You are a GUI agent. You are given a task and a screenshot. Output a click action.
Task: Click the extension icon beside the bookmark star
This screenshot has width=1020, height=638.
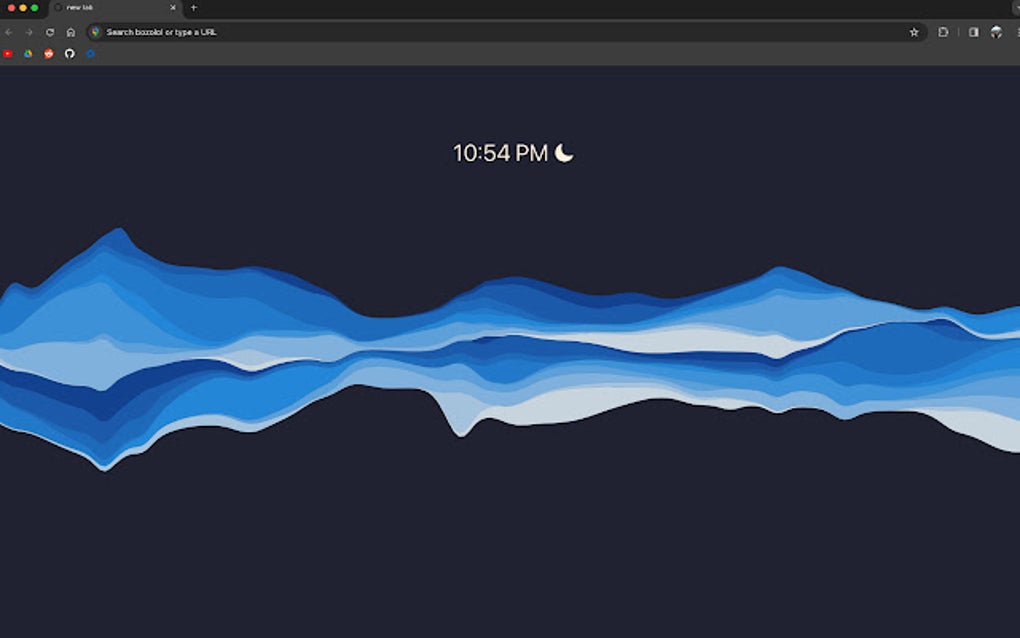pos(943,32)
